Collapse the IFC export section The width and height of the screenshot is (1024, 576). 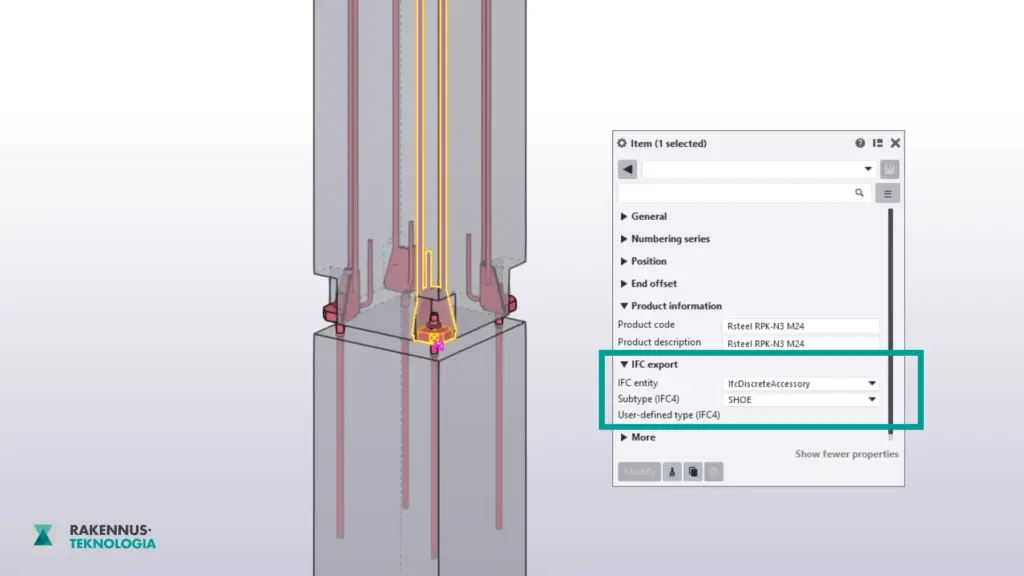[x=653, y=364]
